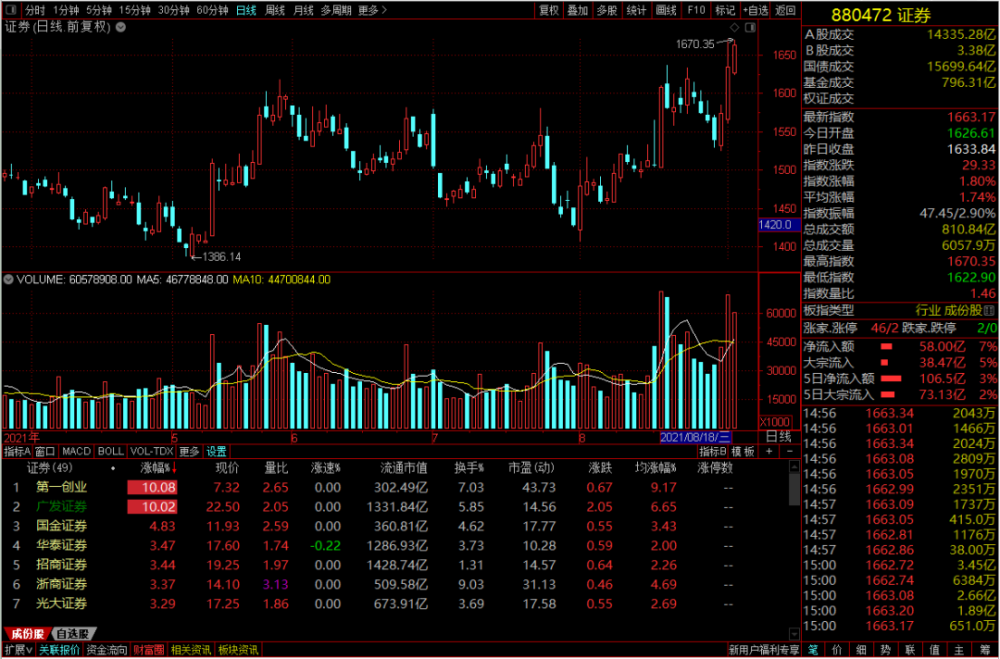Sort the list by 涨幅% column header
The width and height of the screenshot is (1000, 659).
(153, 467)
